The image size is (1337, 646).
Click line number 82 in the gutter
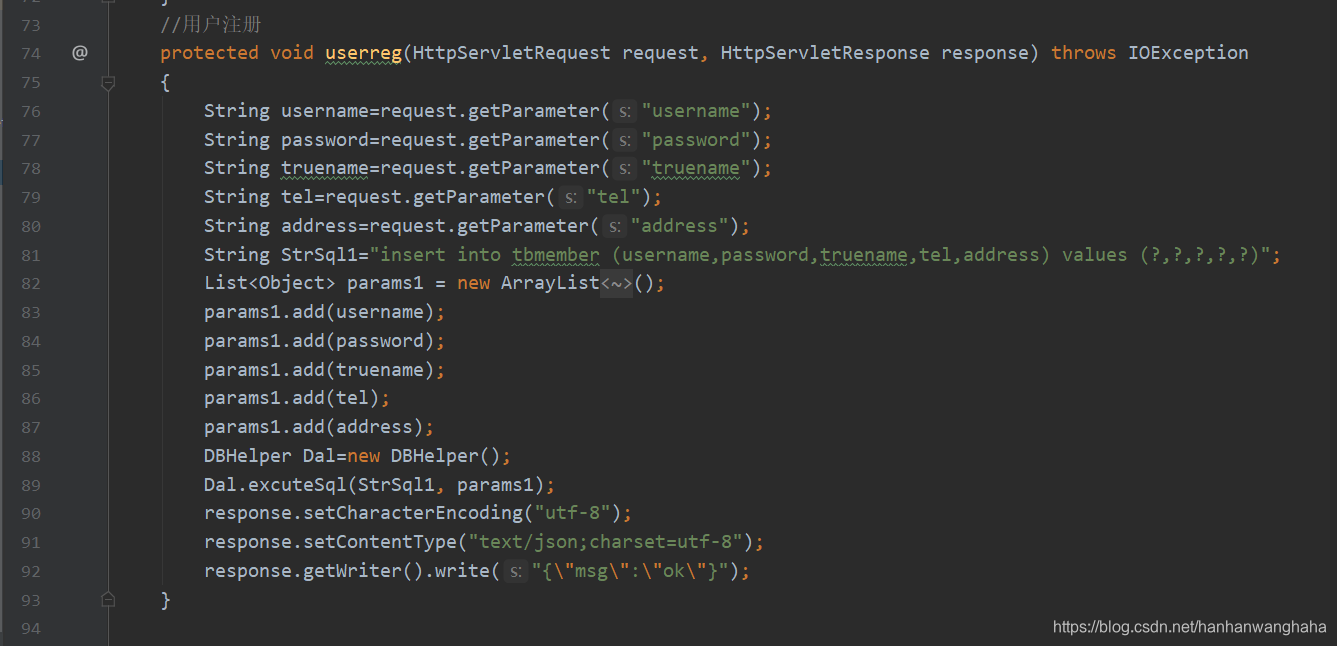(31, 283)
